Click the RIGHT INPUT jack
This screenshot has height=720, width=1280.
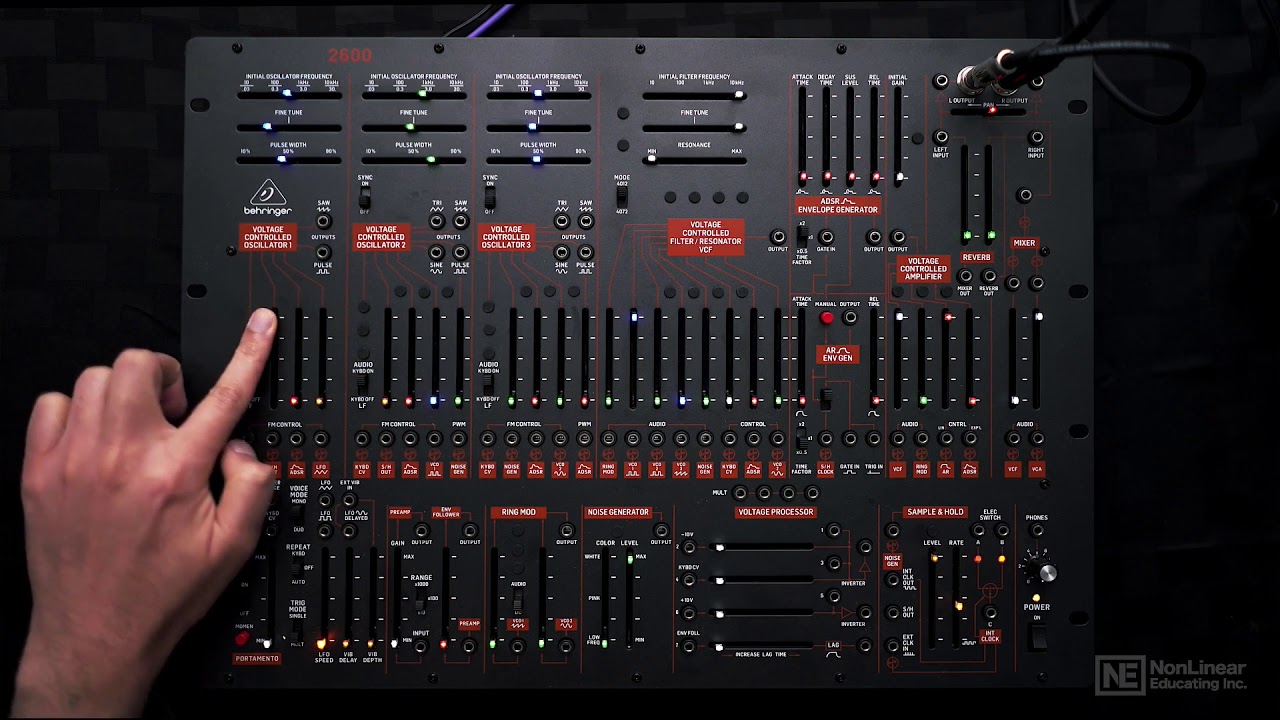click(x=1036, y=137)
